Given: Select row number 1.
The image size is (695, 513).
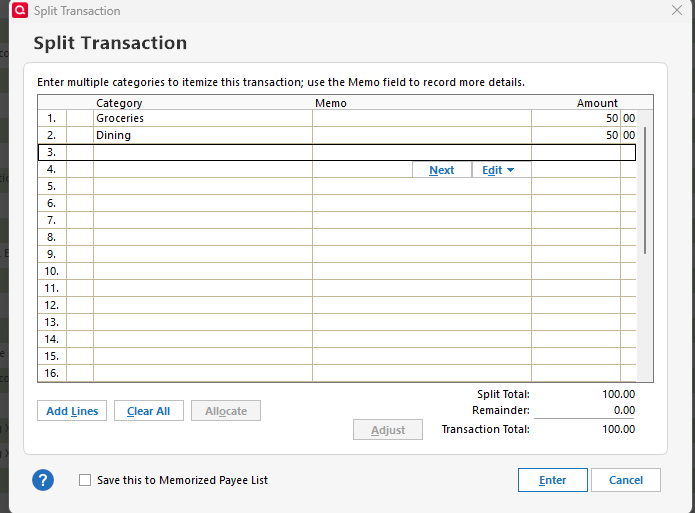Looking at the screenshot, I should click(52, 118).
